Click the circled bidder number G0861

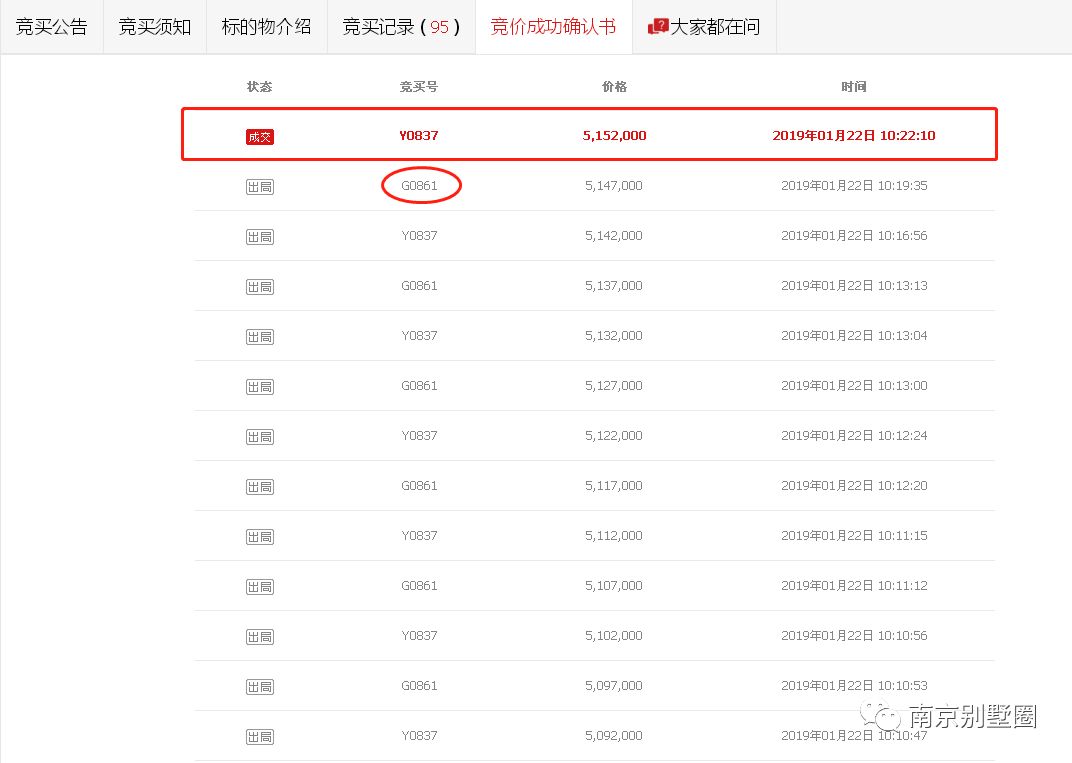pyautogui.click(x=420, y=186)
